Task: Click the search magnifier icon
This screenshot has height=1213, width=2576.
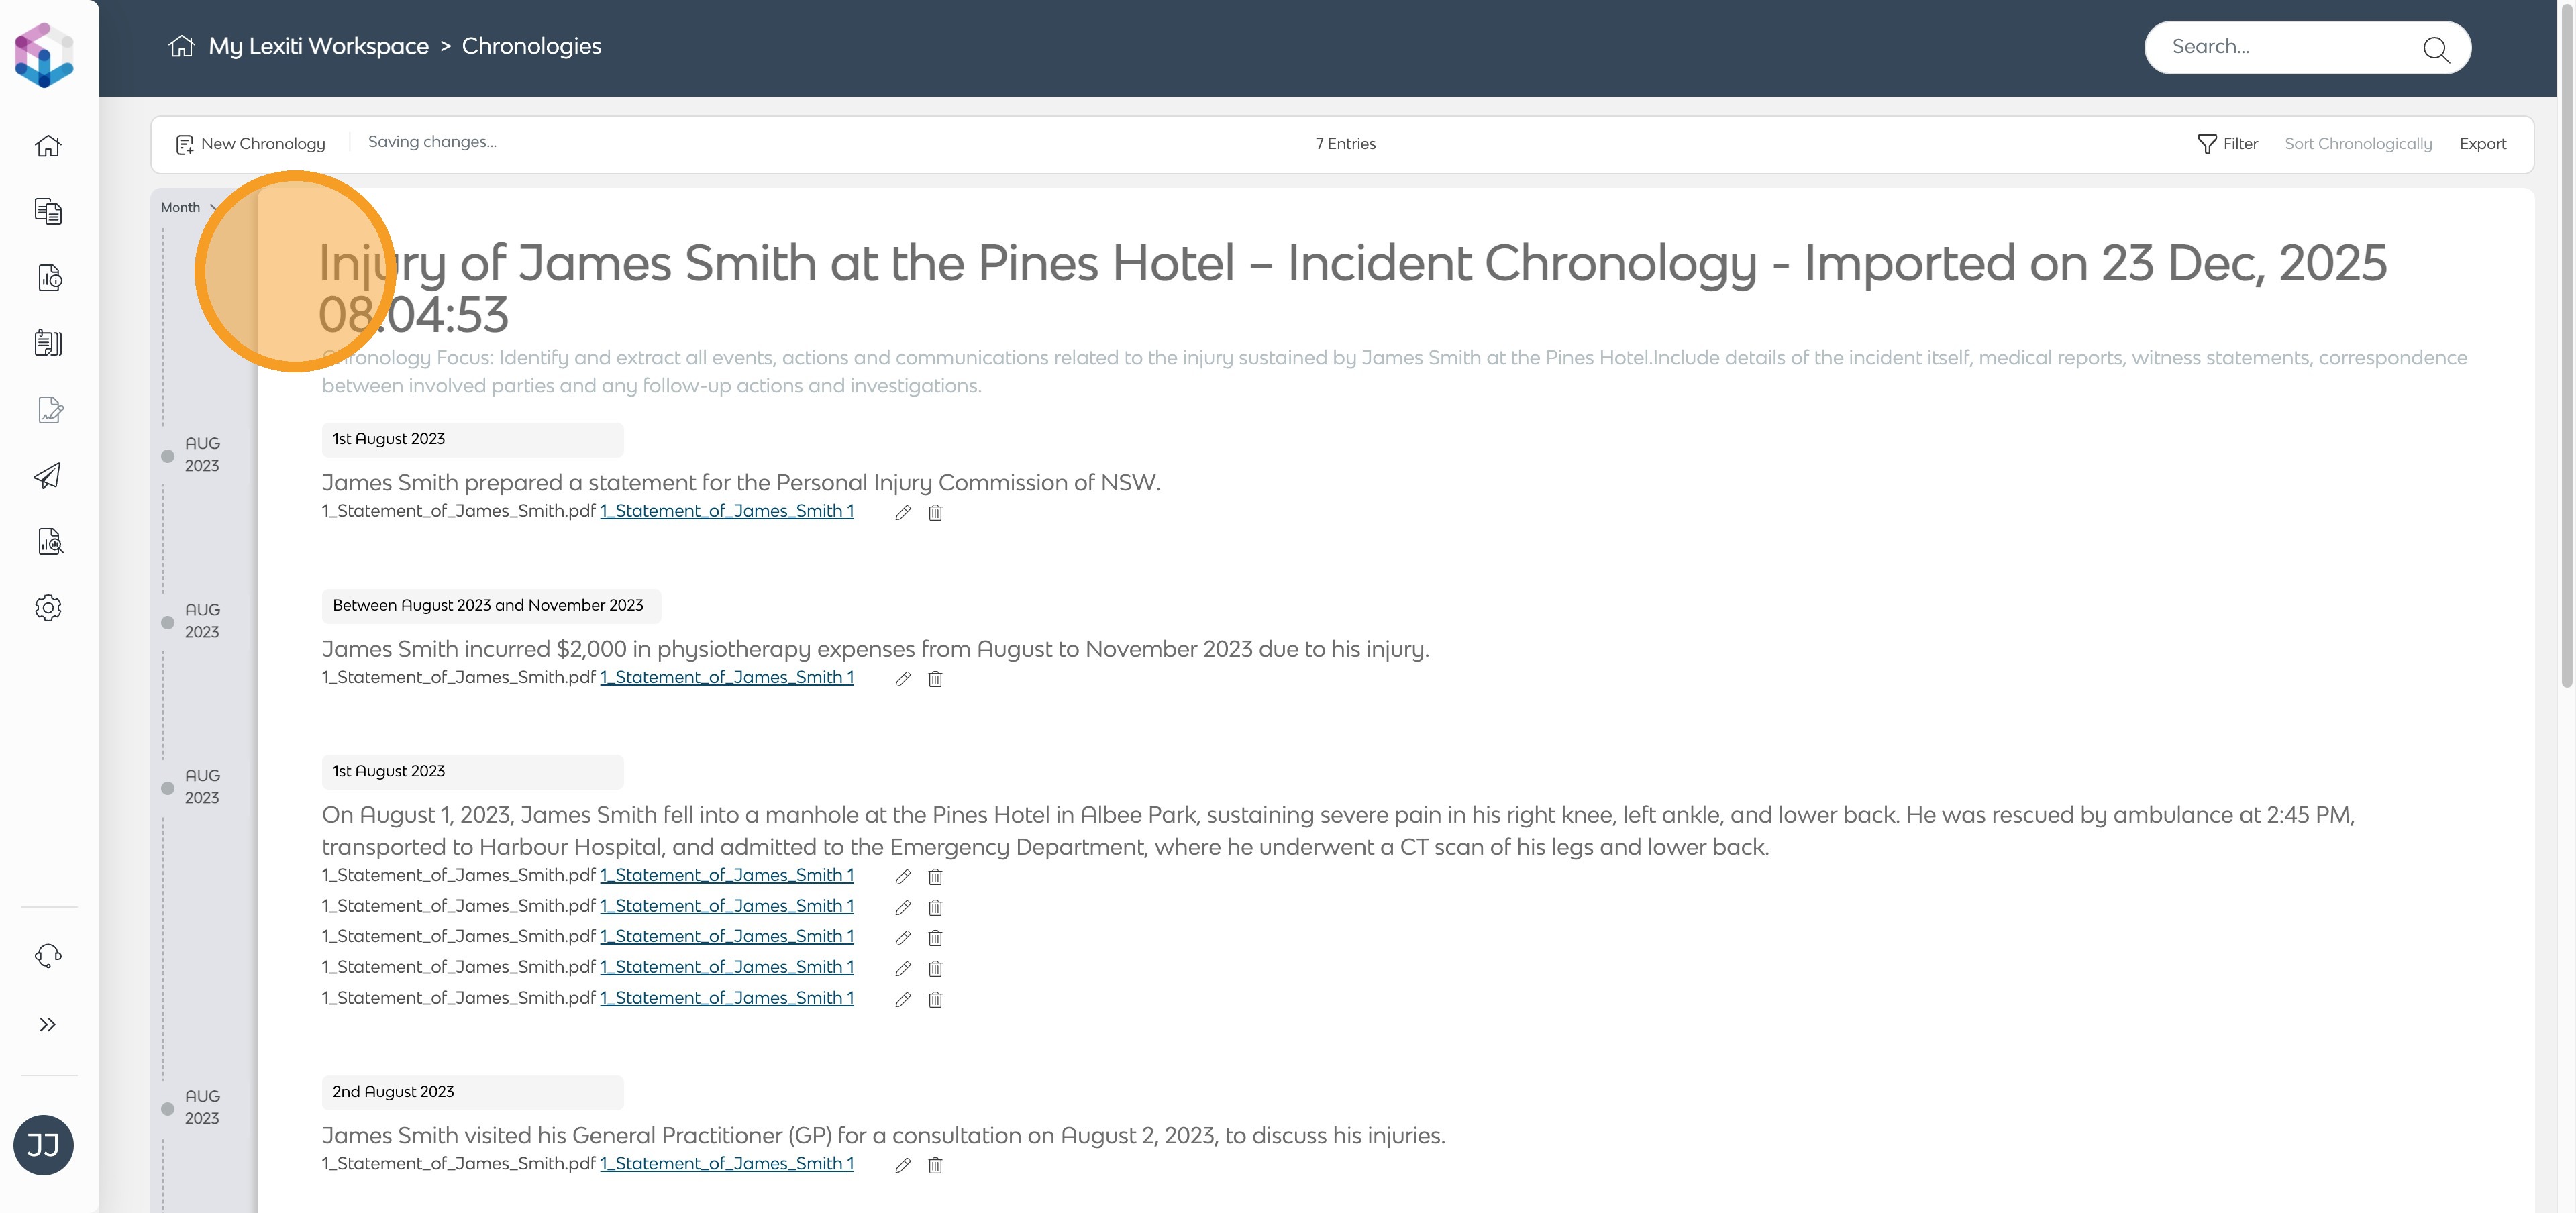Action: click(x=2435, y=48)
